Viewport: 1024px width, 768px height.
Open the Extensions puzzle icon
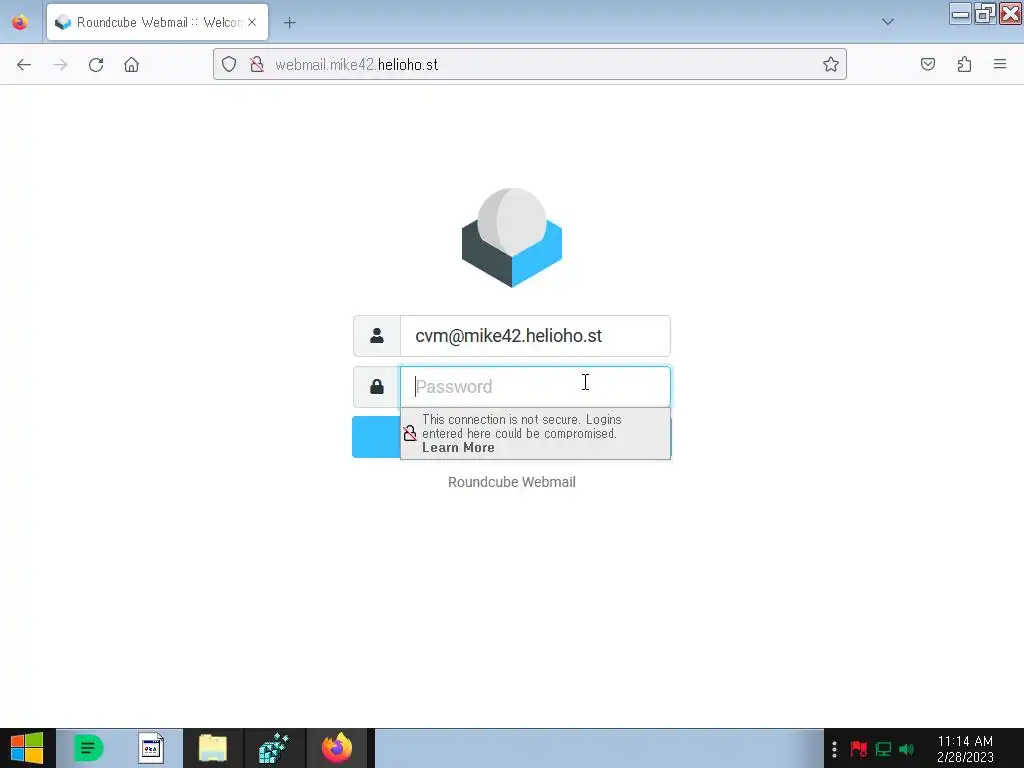pos(964,64)
